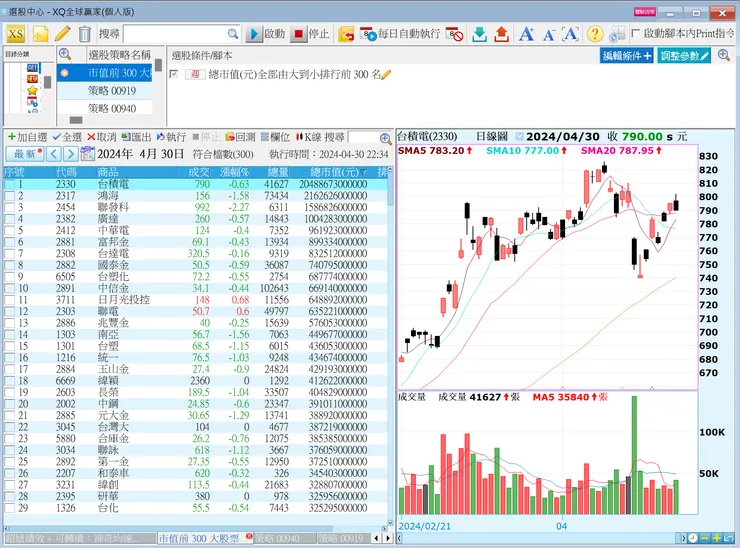Check the box for row 1 台積電
Screen dimensions: 740x548
(x=9, y=184)
